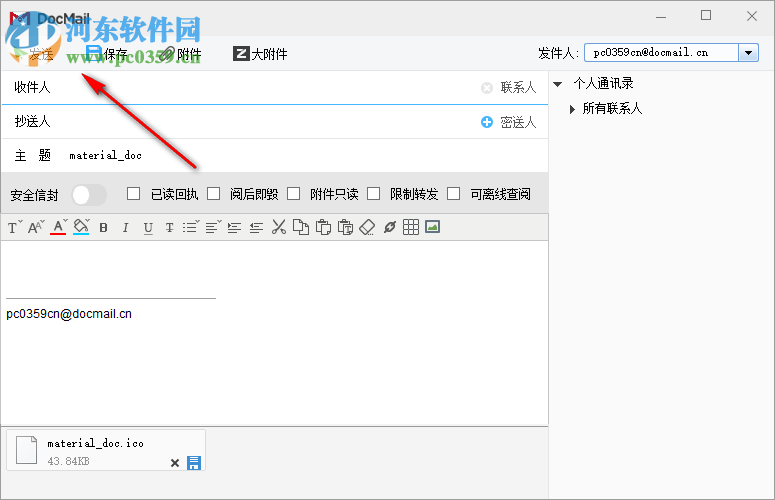
Task: Pick the text highlight fill color
Action: (82, 227)
